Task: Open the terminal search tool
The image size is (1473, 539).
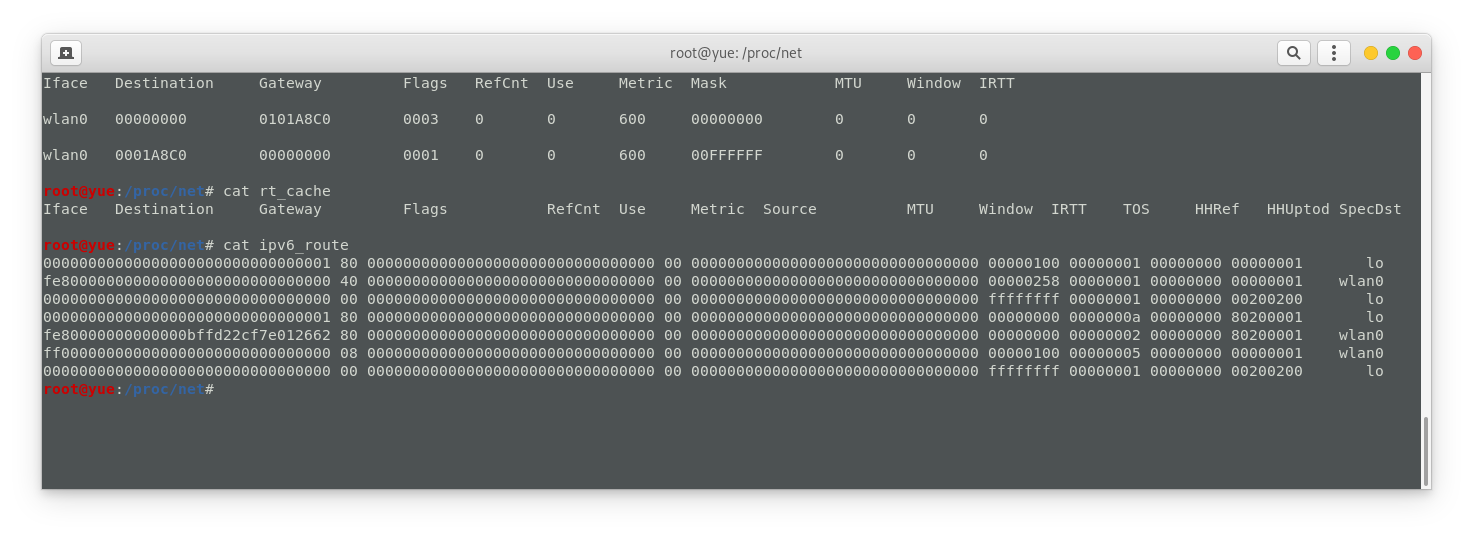Action: point(1293,53)
